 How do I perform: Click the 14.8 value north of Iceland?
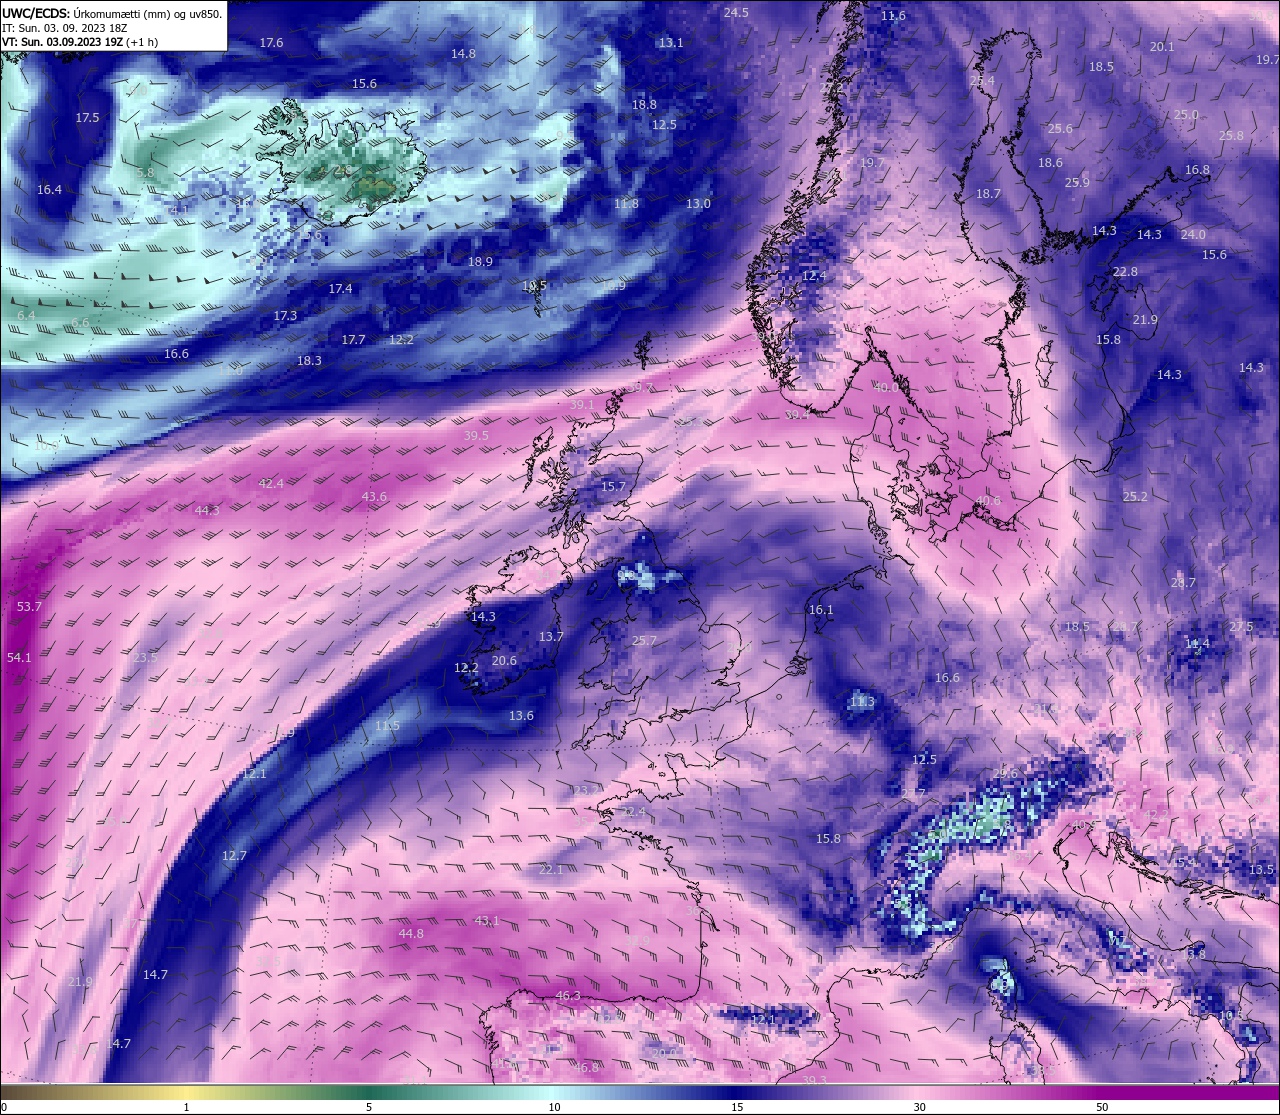463,54
